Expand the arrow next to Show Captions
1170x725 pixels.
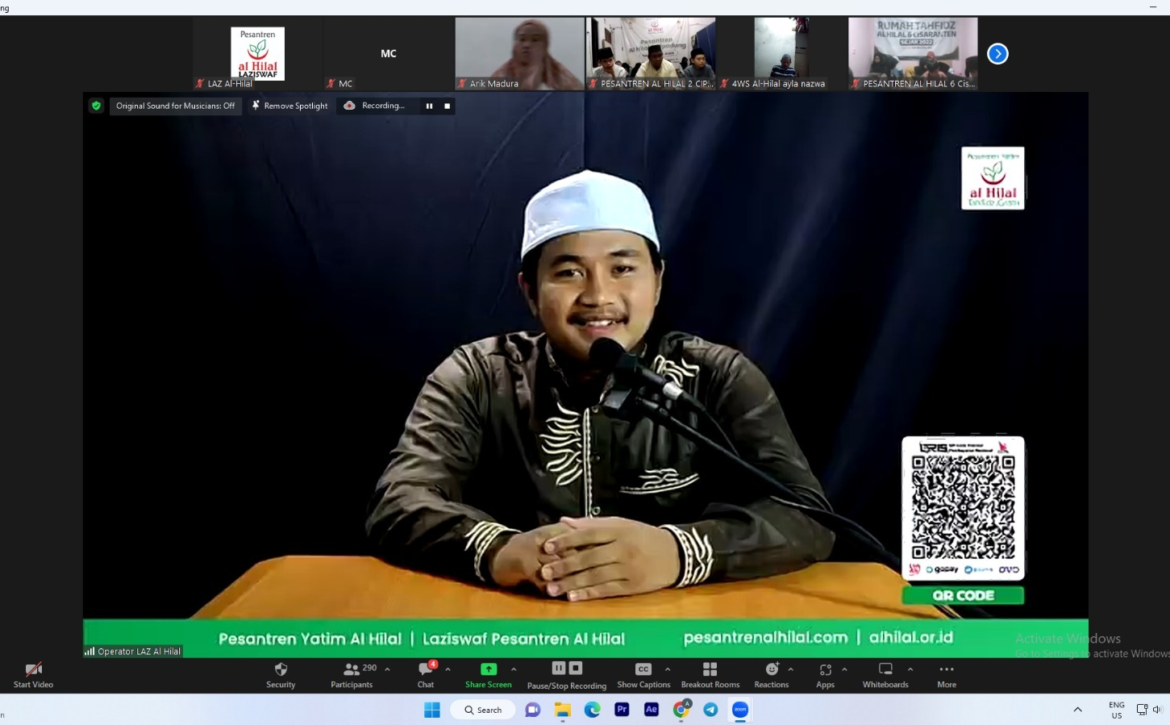click(x=667, y=669)
